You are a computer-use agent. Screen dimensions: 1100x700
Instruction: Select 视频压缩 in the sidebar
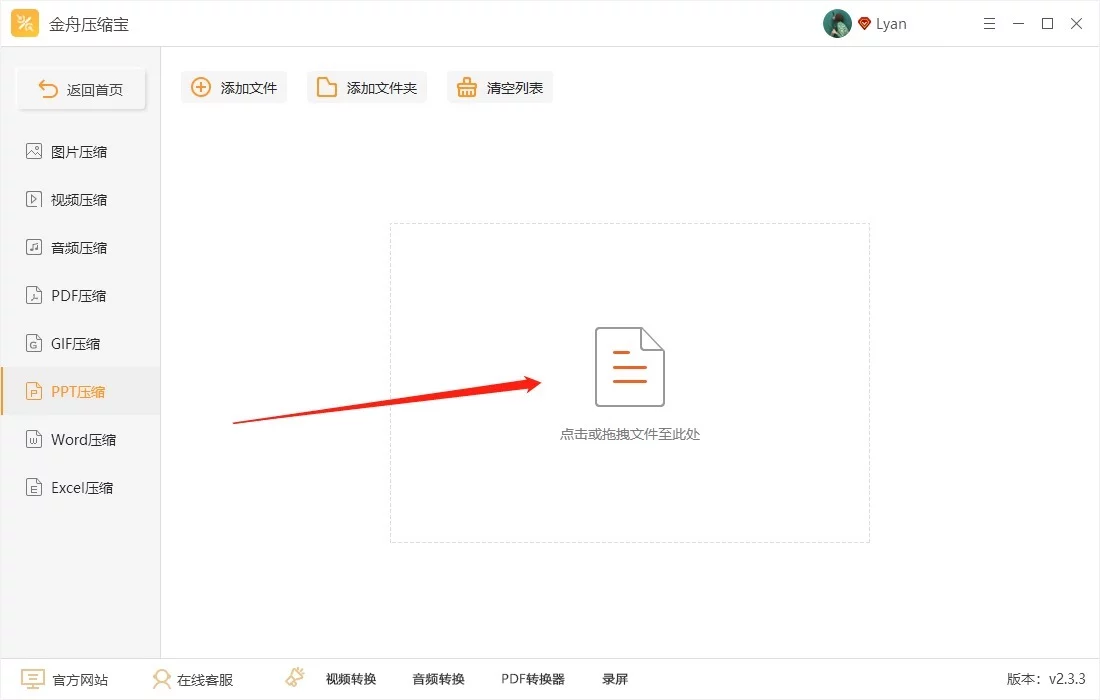coord(81,200)
